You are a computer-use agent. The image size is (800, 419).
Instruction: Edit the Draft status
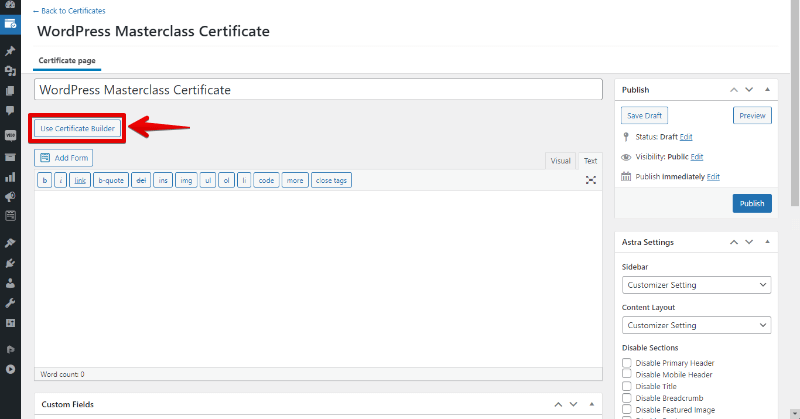[686, 137]
